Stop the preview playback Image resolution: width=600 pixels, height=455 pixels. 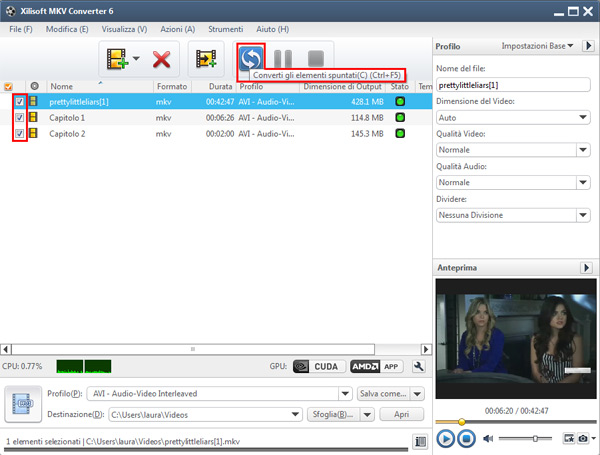click(x=466, y=439)
